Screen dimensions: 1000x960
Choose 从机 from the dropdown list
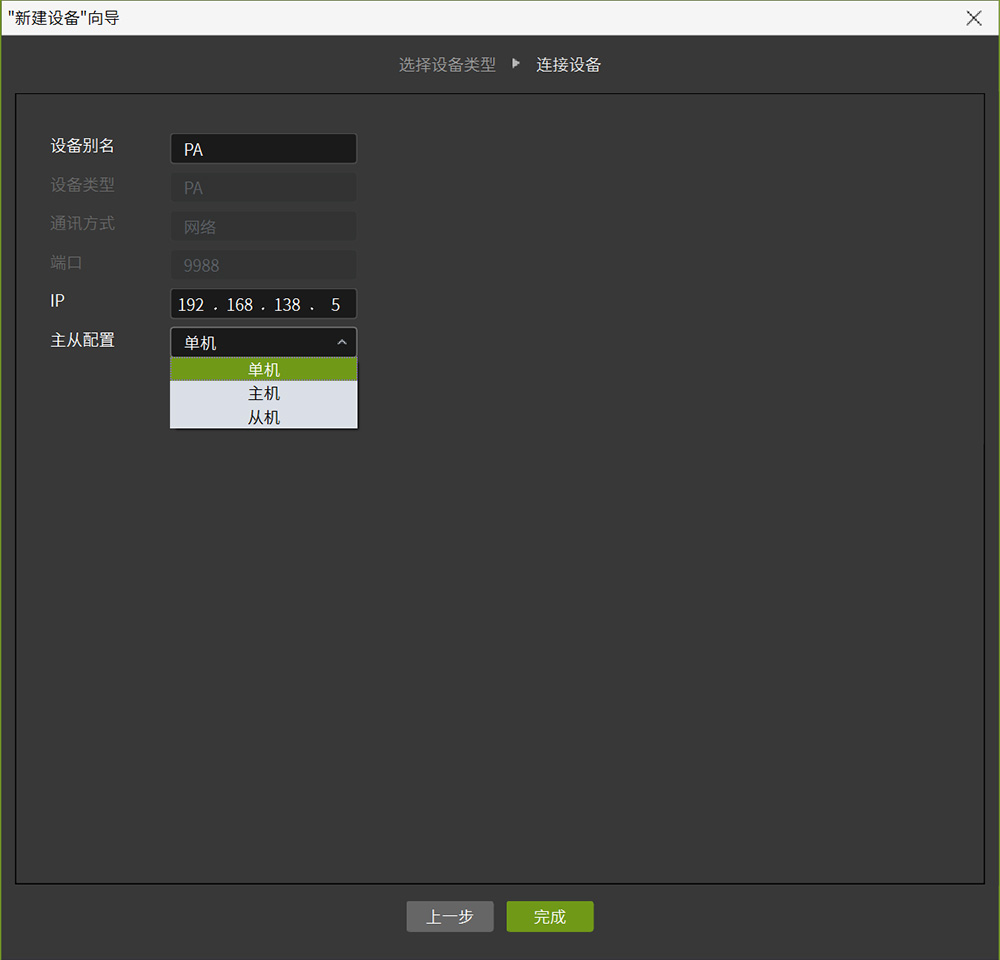[x=263, y=418]
